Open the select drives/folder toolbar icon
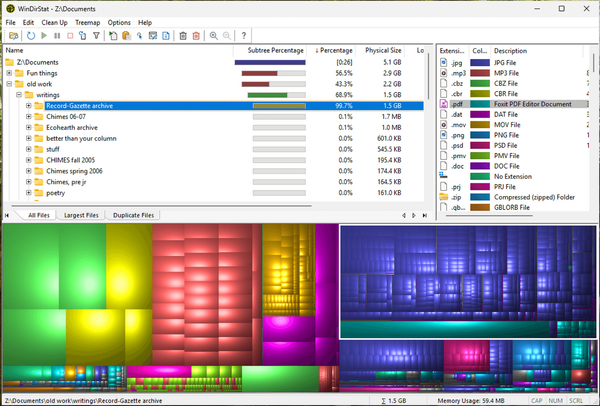 point(13,36)
